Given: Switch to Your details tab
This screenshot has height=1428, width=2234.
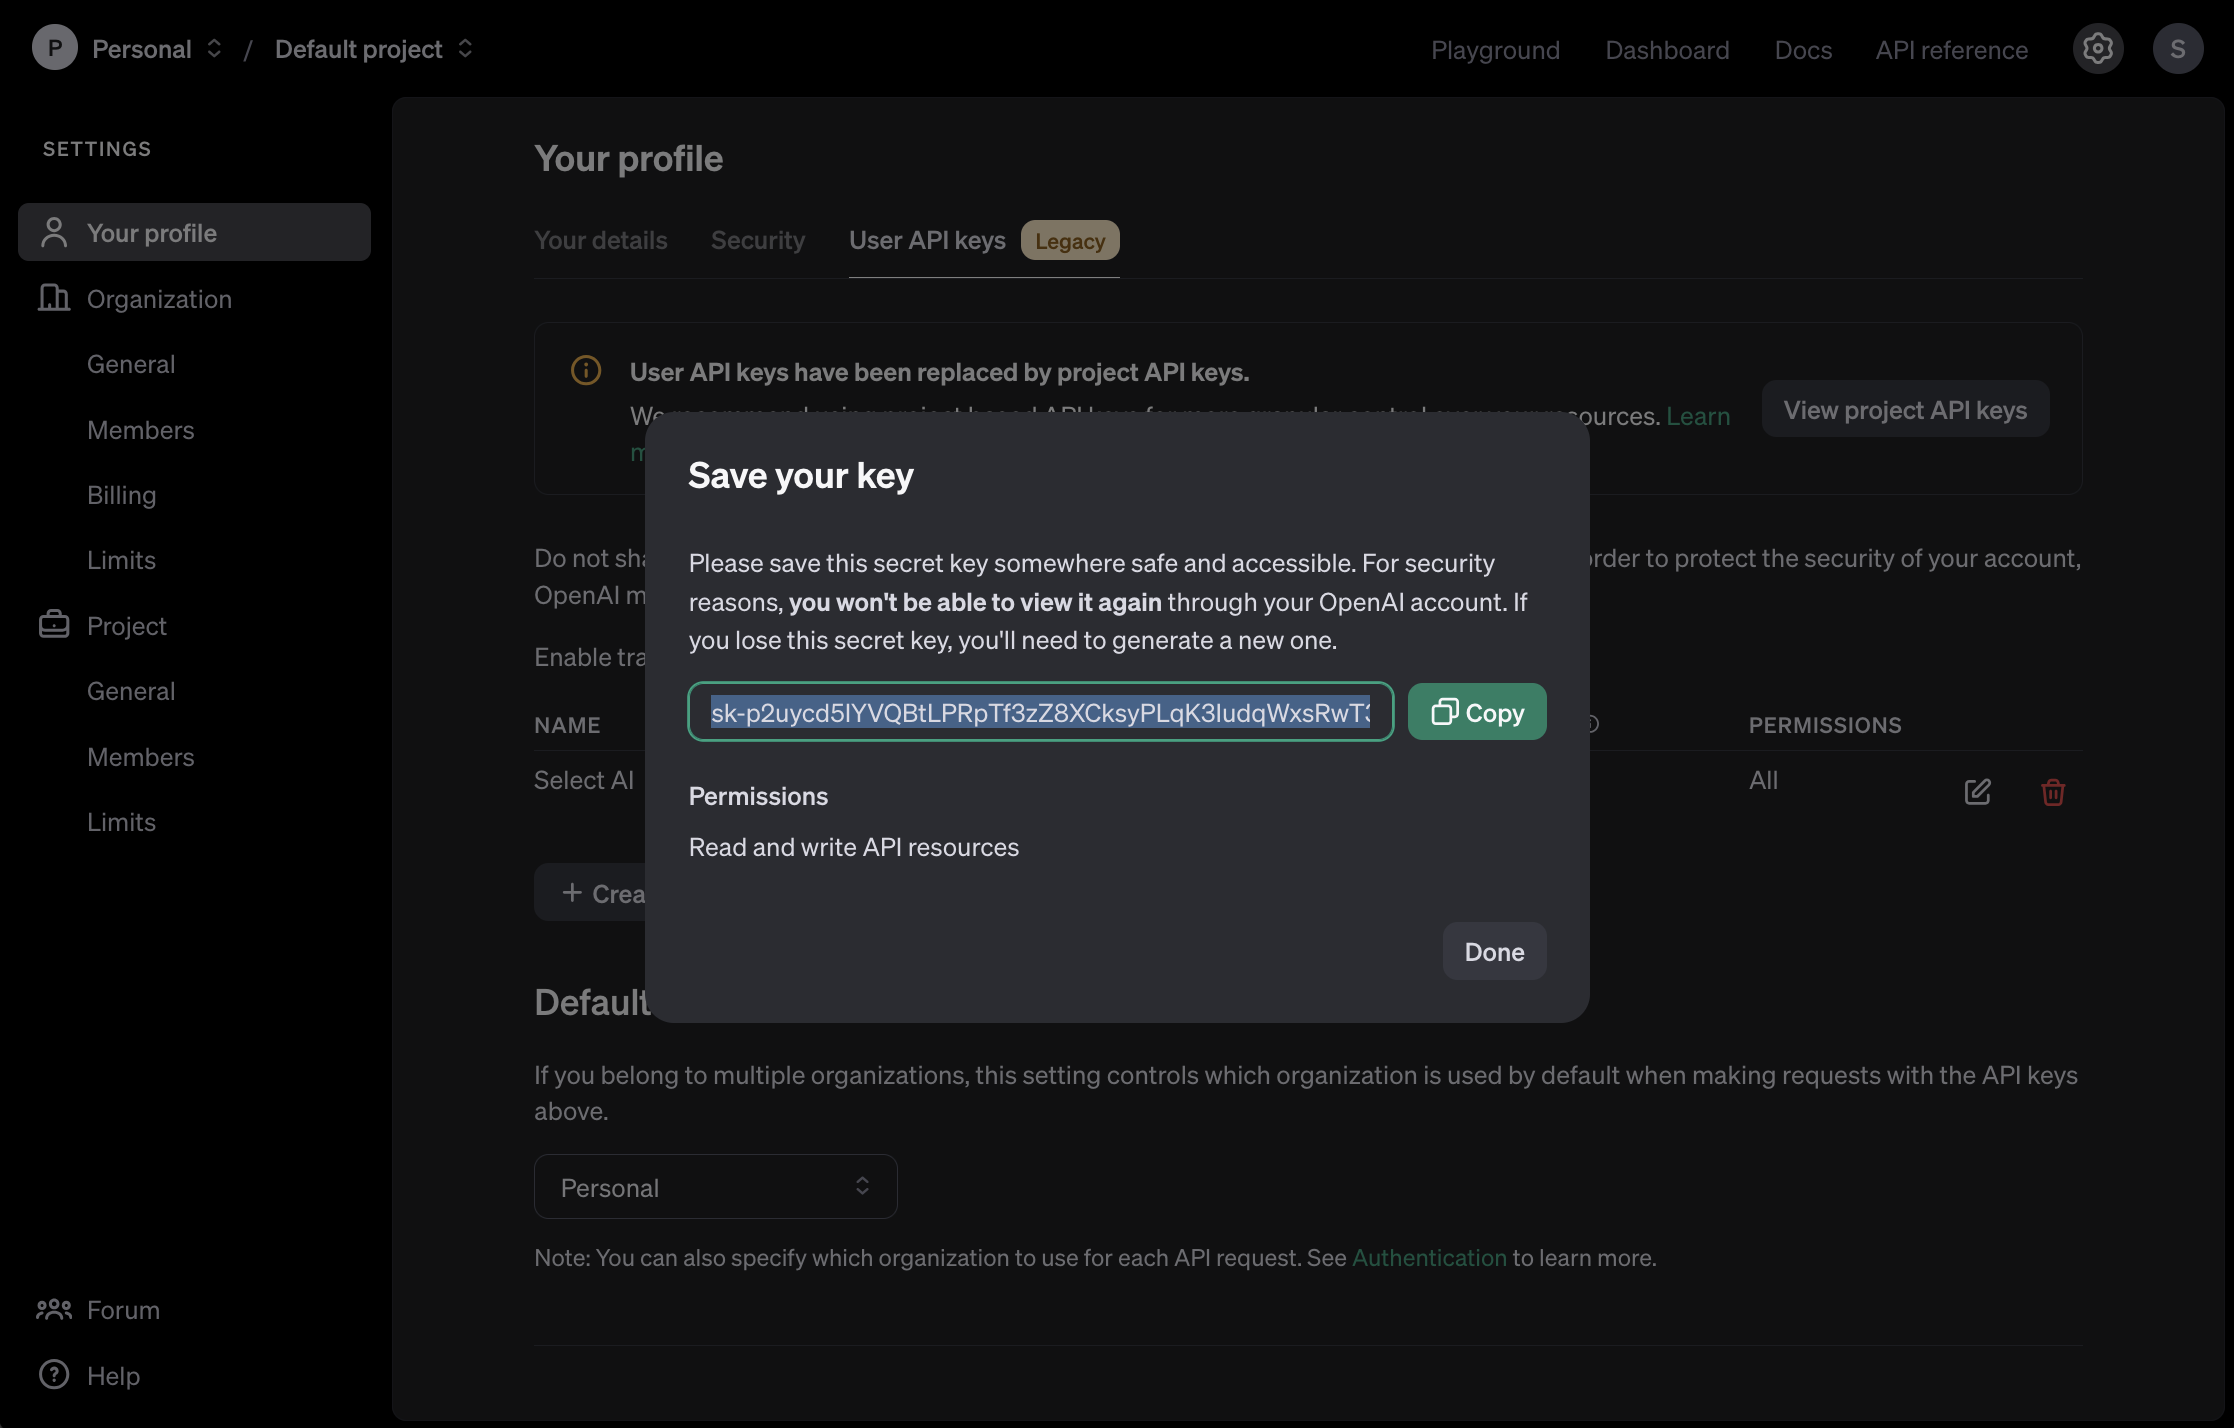Looking at the screenshot, I should click(600, 240).
